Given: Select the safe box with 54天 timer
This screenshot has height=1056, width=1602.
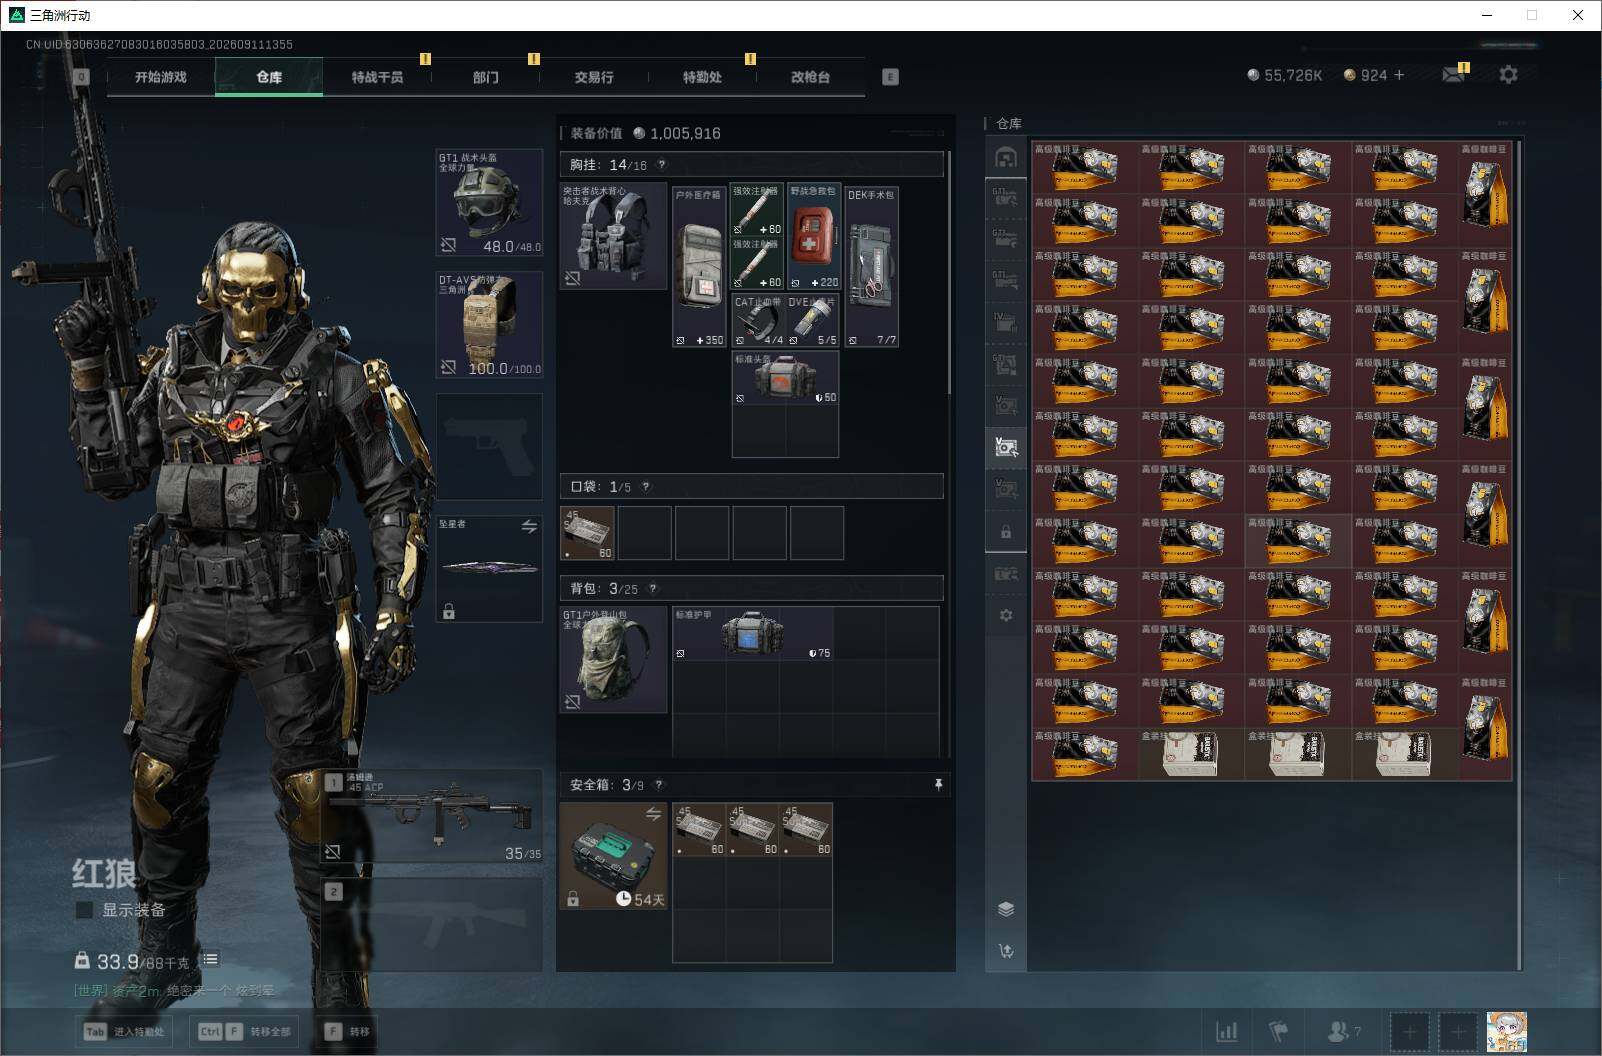Looking at the screenshot, I should (613, 856).
